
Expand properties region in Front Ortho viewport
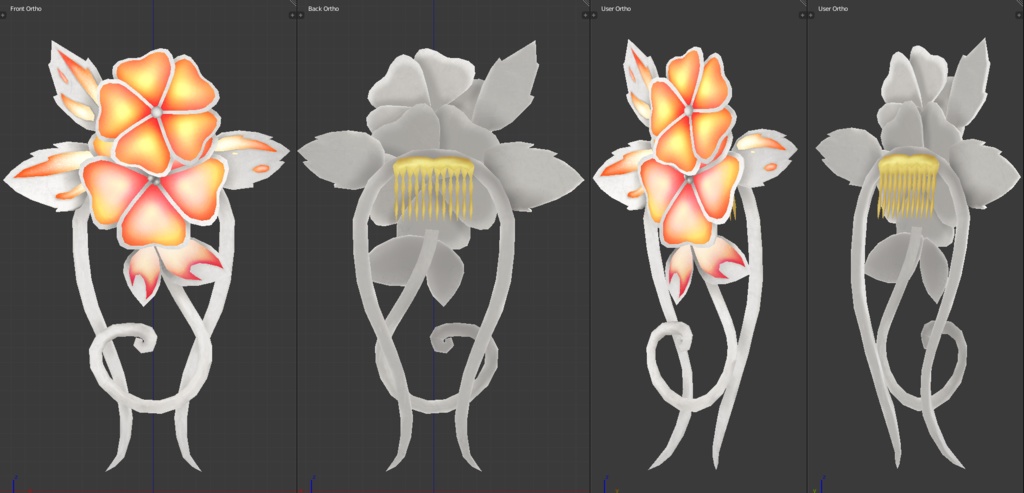[292, 15]
